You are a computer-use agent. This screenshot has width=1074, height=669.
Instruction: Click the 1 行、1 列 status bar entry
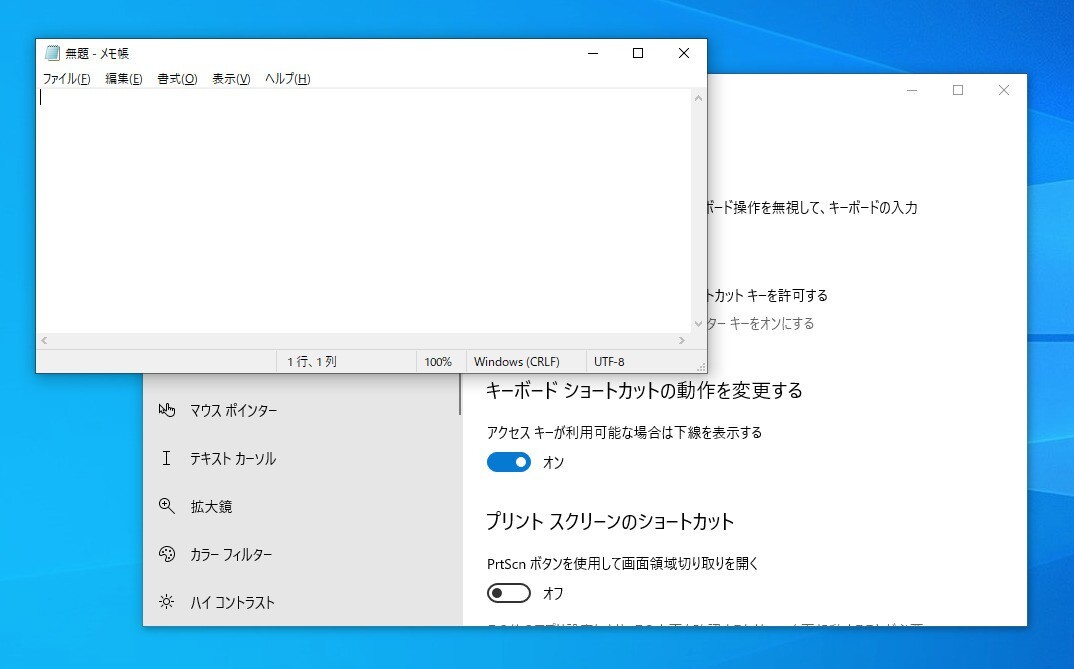(x=312, y=362)
